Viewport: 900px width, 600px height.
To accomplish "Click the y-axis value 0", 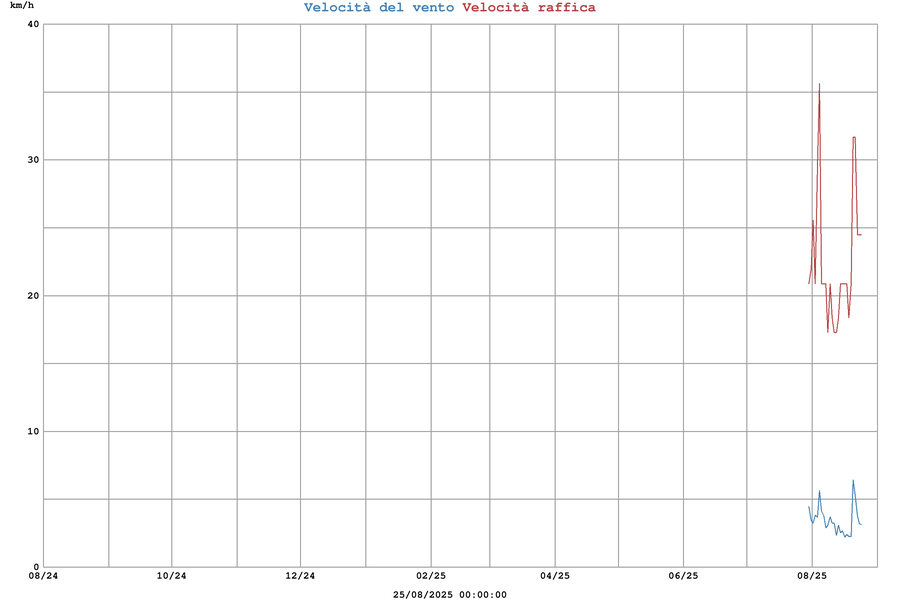I will (36, 567).
